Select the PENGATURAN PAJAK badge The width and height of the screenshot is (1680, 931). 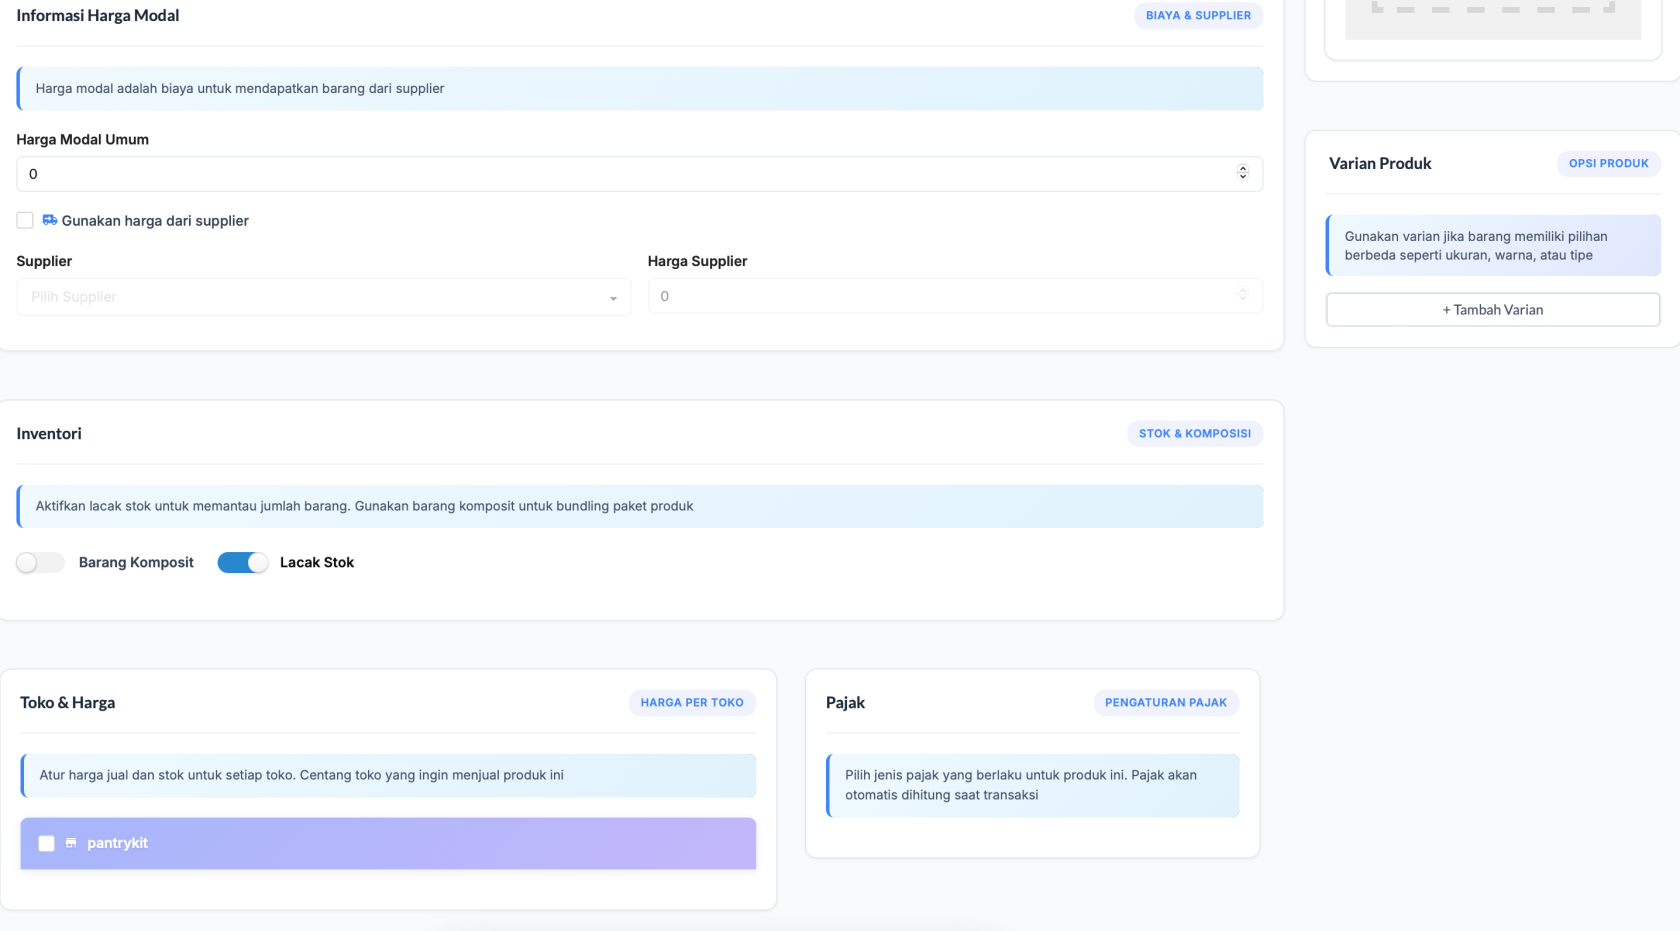tap(1165, 703)
